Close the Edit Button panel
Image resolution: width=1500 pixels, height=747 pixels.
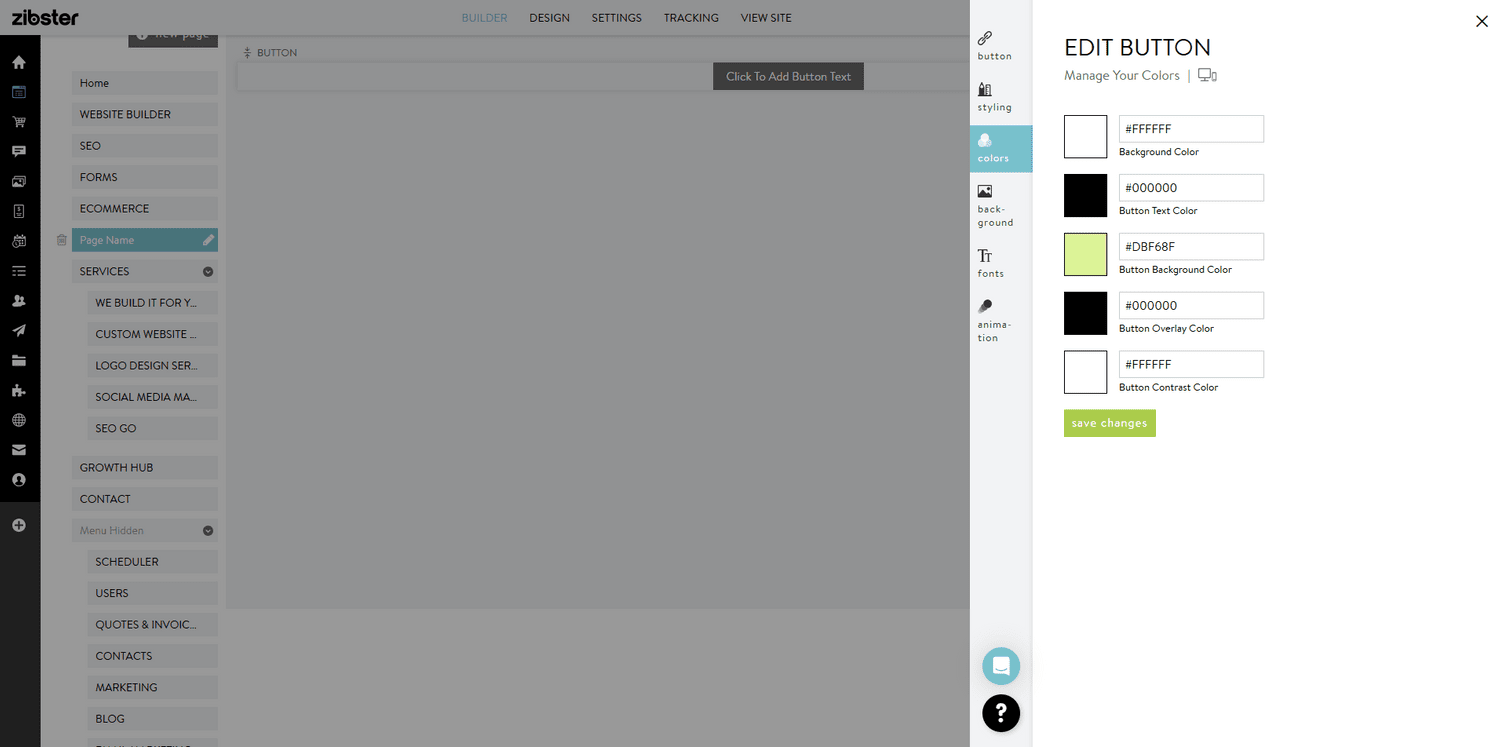coord(1481,21)
